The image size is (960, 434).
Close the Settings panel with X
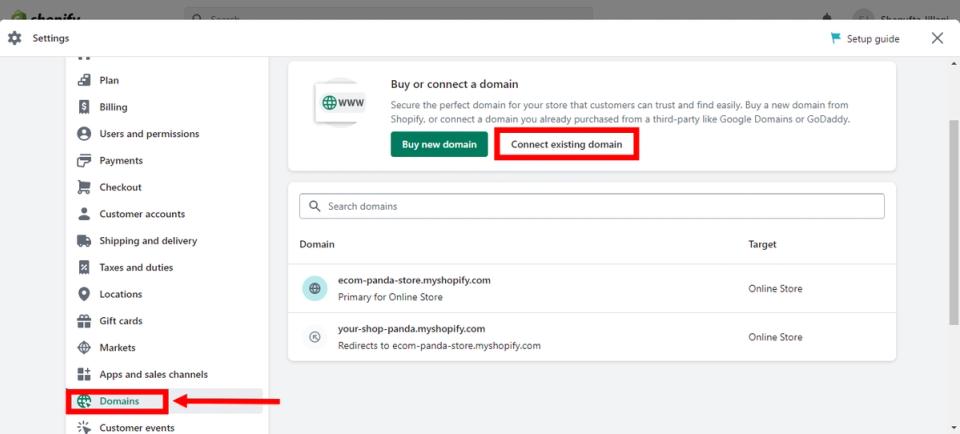937,39
